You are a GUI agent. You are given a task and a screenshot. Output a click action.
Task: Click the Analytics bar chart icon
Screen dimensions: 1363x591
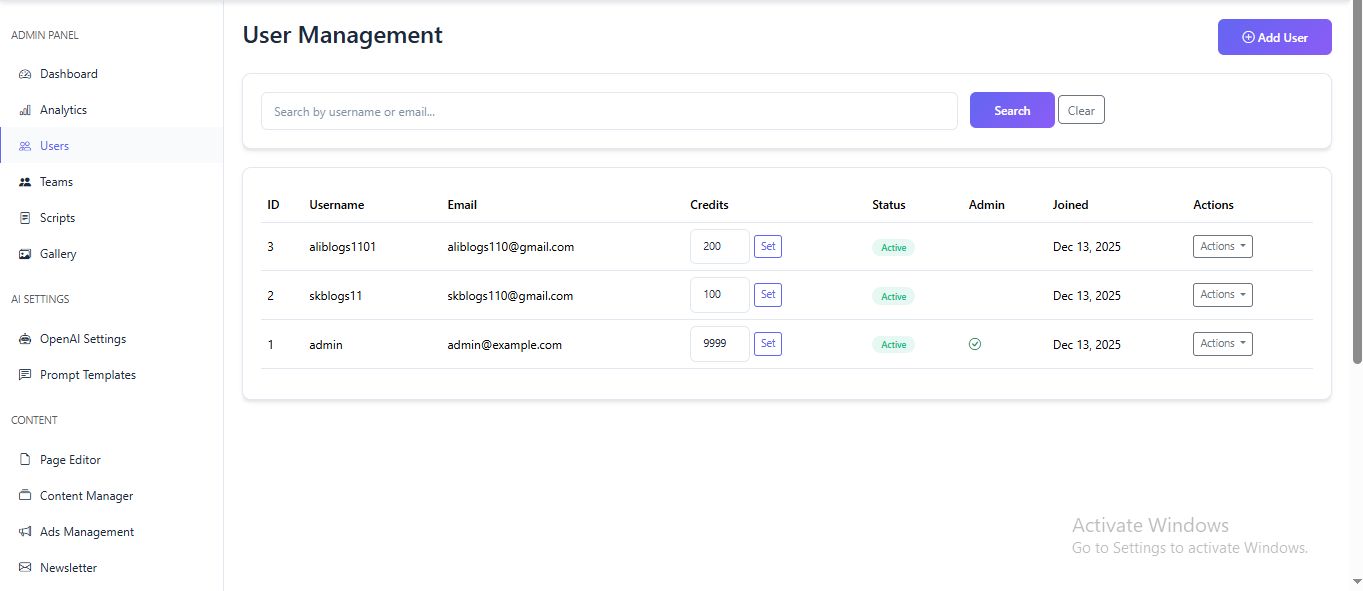point(25,110)
